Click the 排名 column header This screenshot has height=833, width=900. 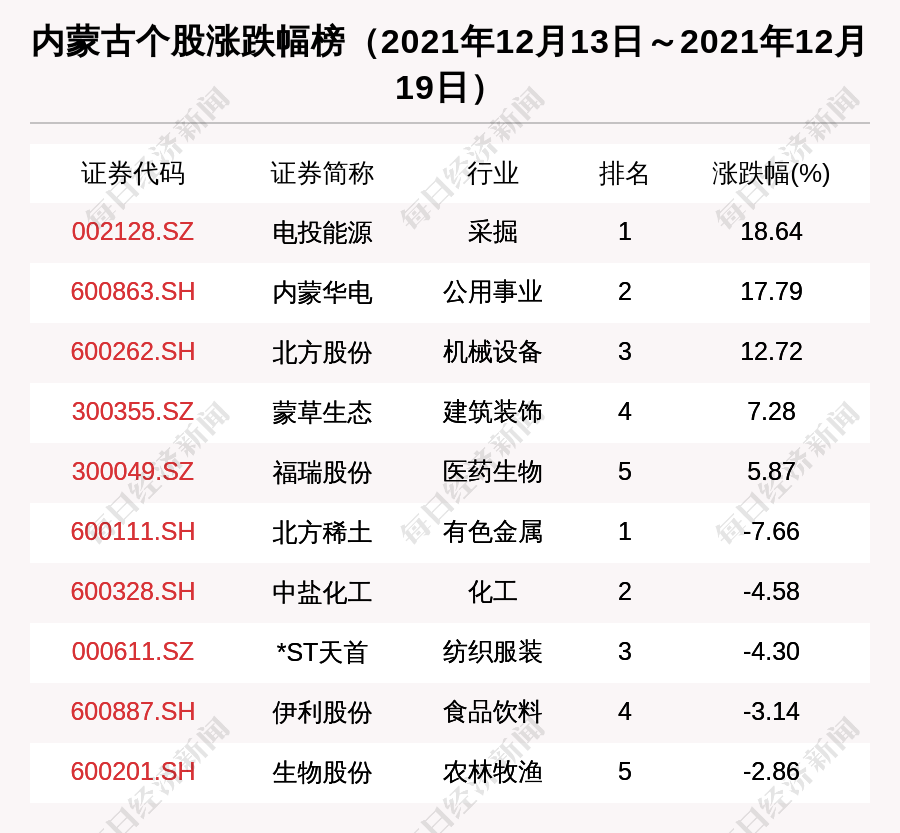coord(624,173)
